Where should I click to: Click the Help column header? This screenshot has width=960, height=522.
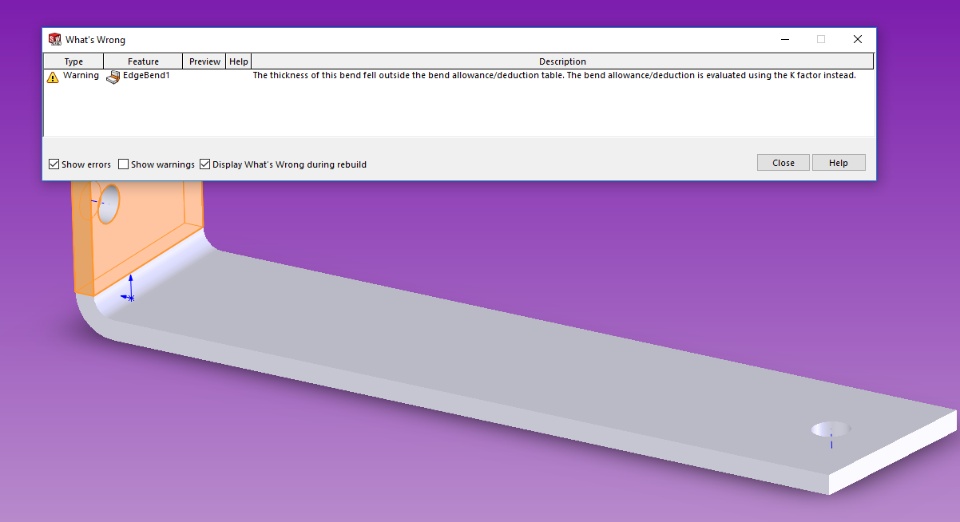(239, 61)
